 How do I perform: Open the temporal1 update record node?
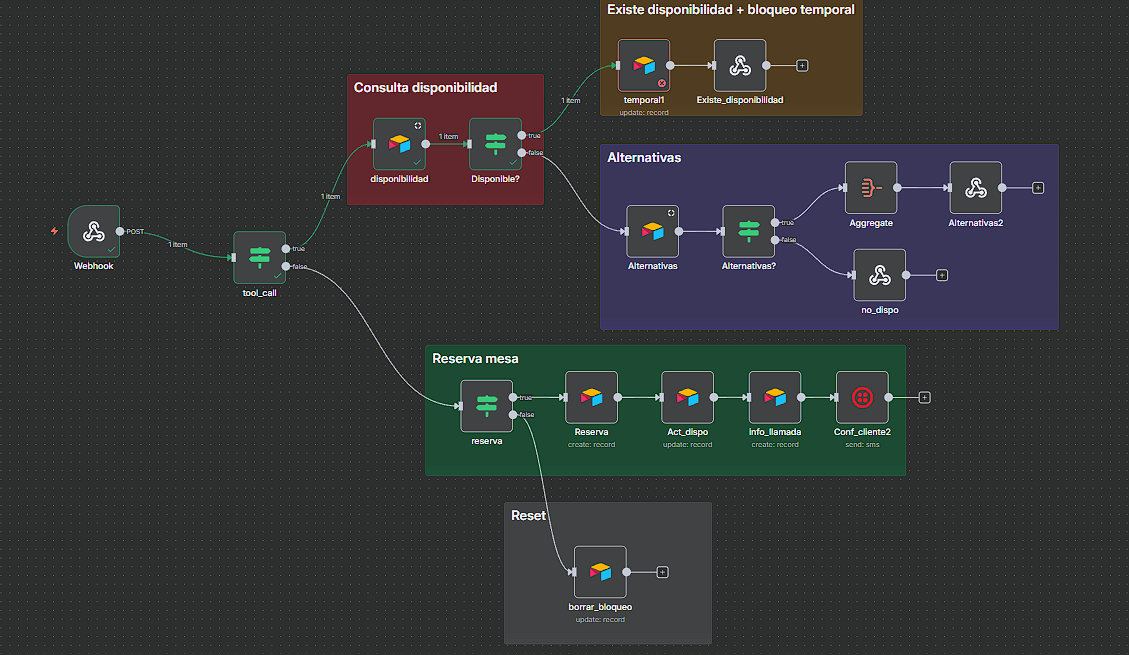(643, 65)
